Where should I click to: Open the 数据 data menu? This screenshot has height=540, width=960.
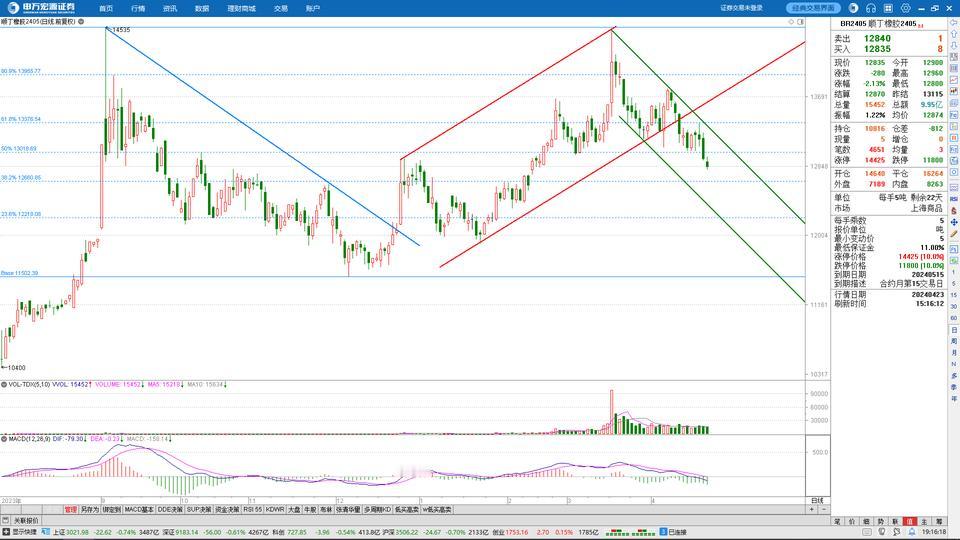pyautogui.click(x=202, y=9)
